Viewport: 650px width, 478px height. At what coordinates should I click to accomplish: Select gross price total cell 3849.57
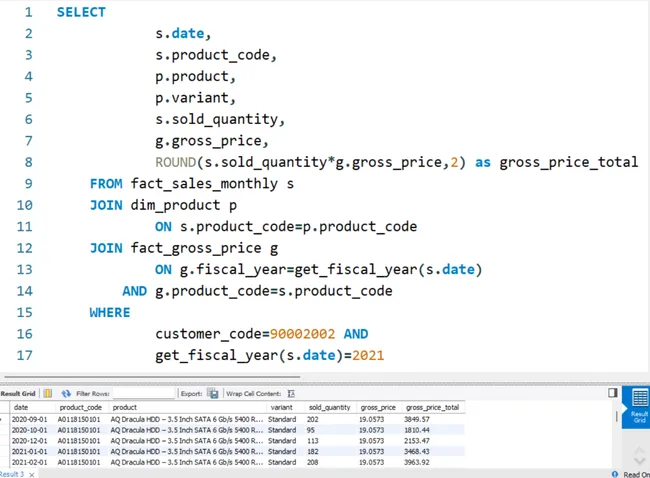(417, 419)
